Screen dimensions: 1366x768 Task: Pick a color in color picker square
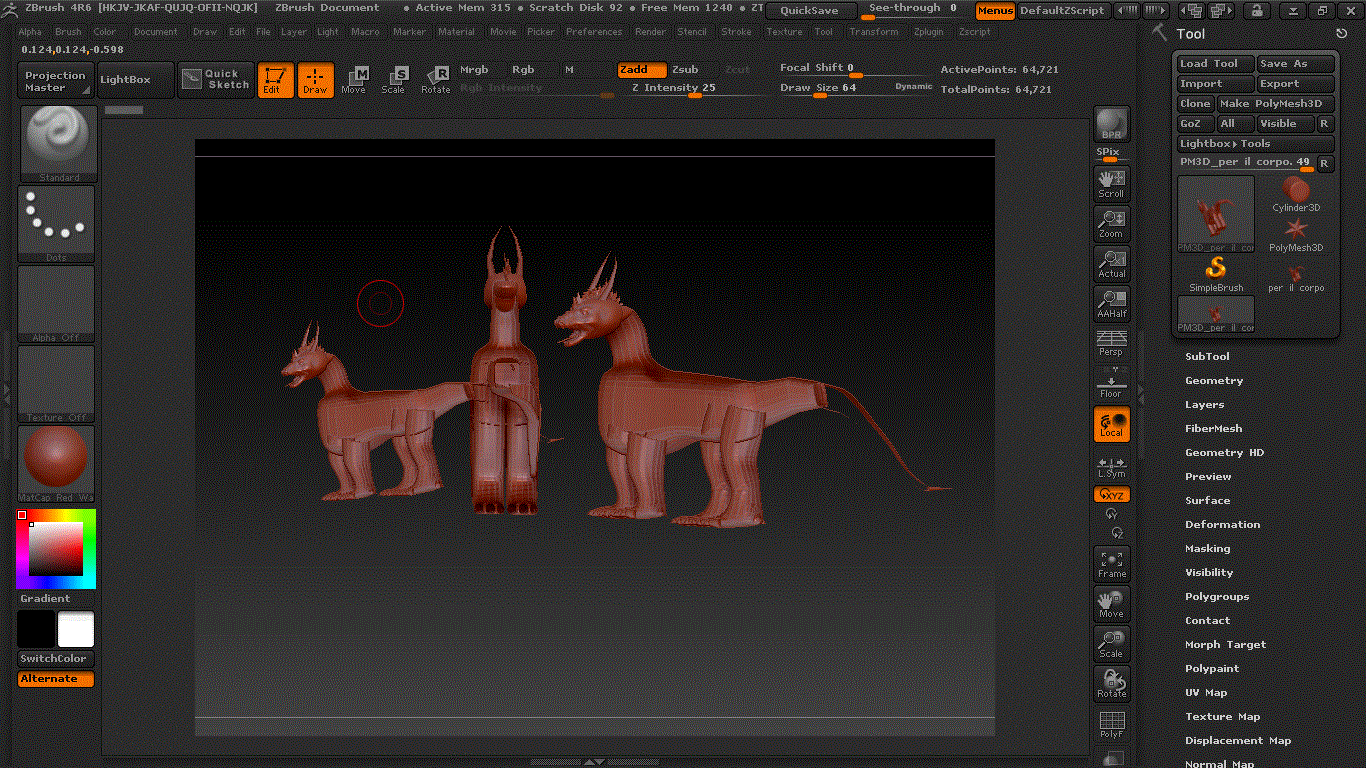click(x=56, y=549)
